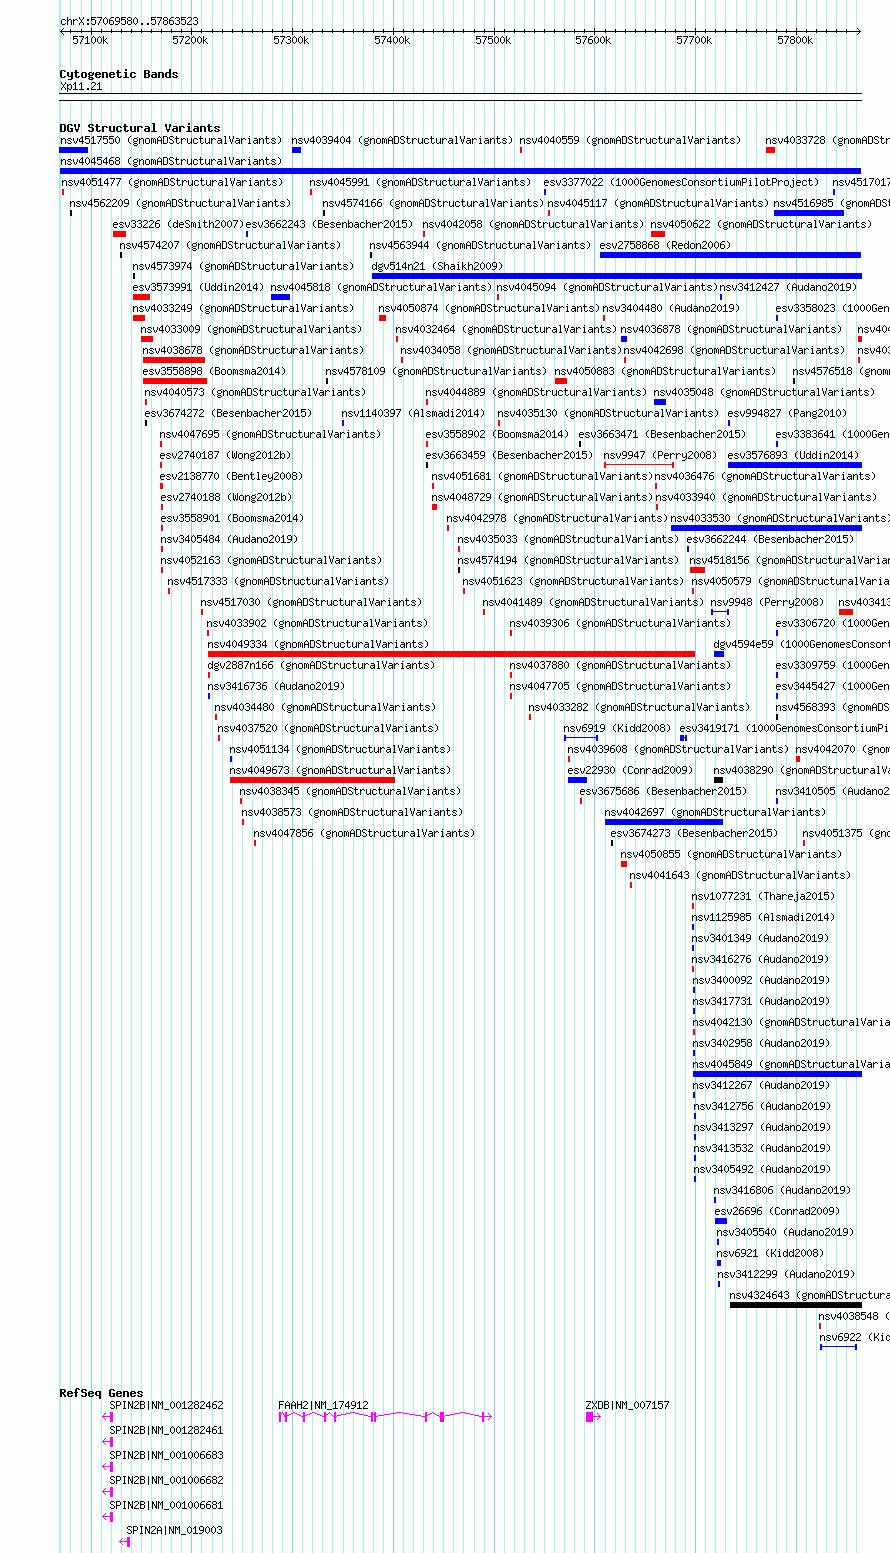890x1553 pixels.
Task: Click the esv2740187 (Wong2012b) label
Action: (x=225, y=455)
